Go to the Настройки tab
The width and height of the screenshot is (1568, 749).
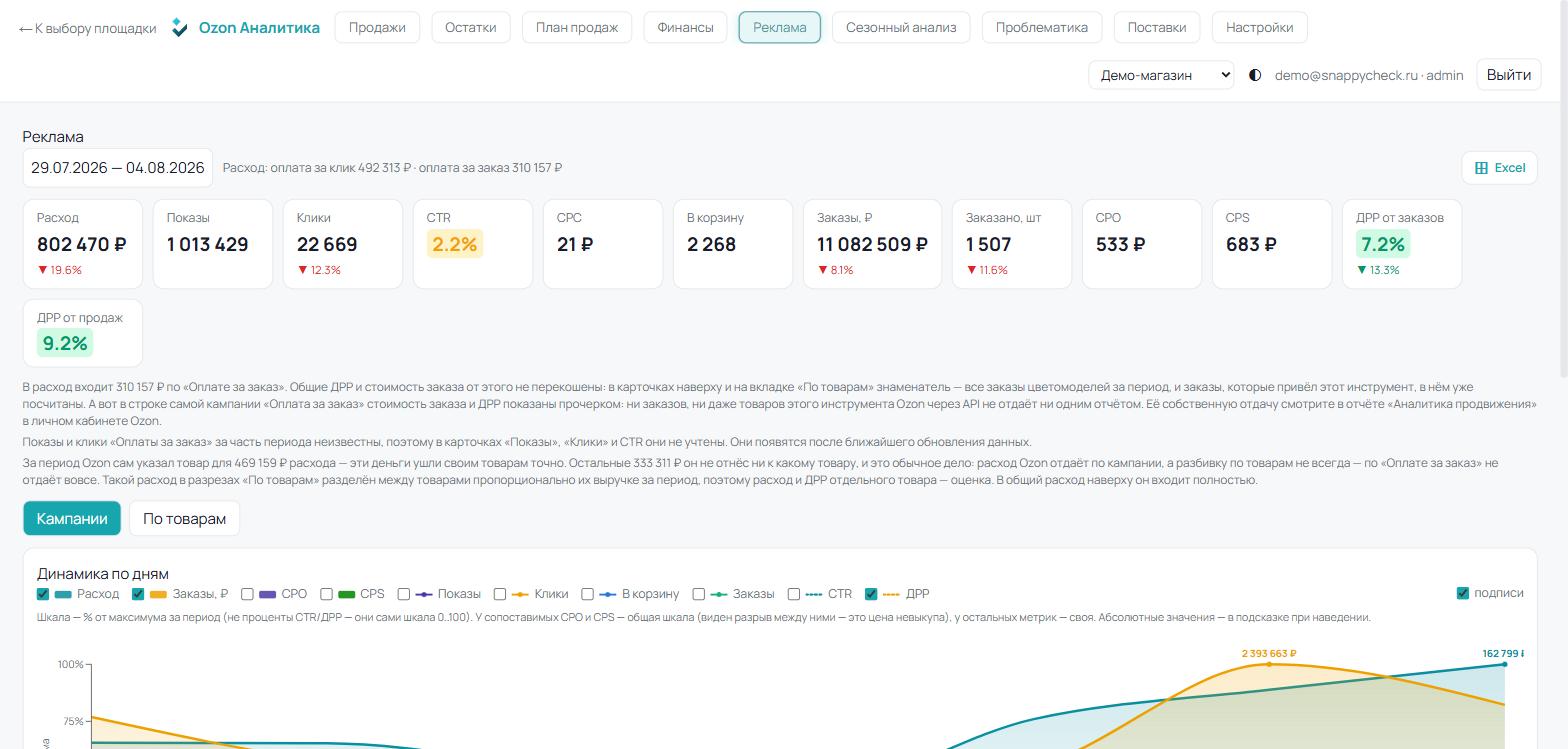click(1260, 27)
